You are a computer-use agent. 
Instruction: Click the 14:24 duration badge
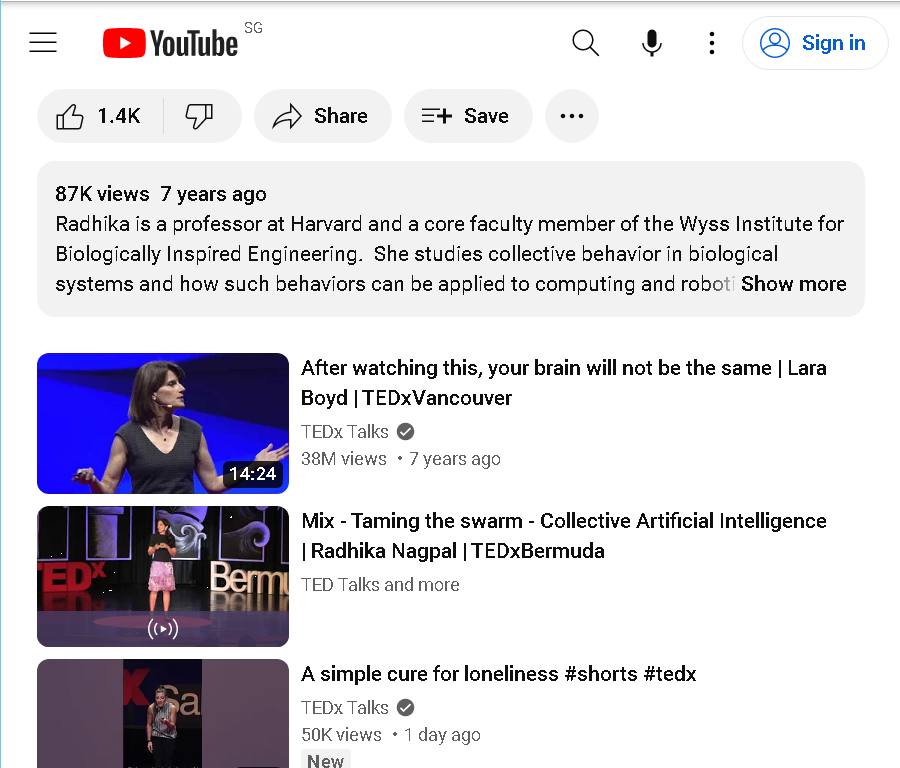[253, 474]
